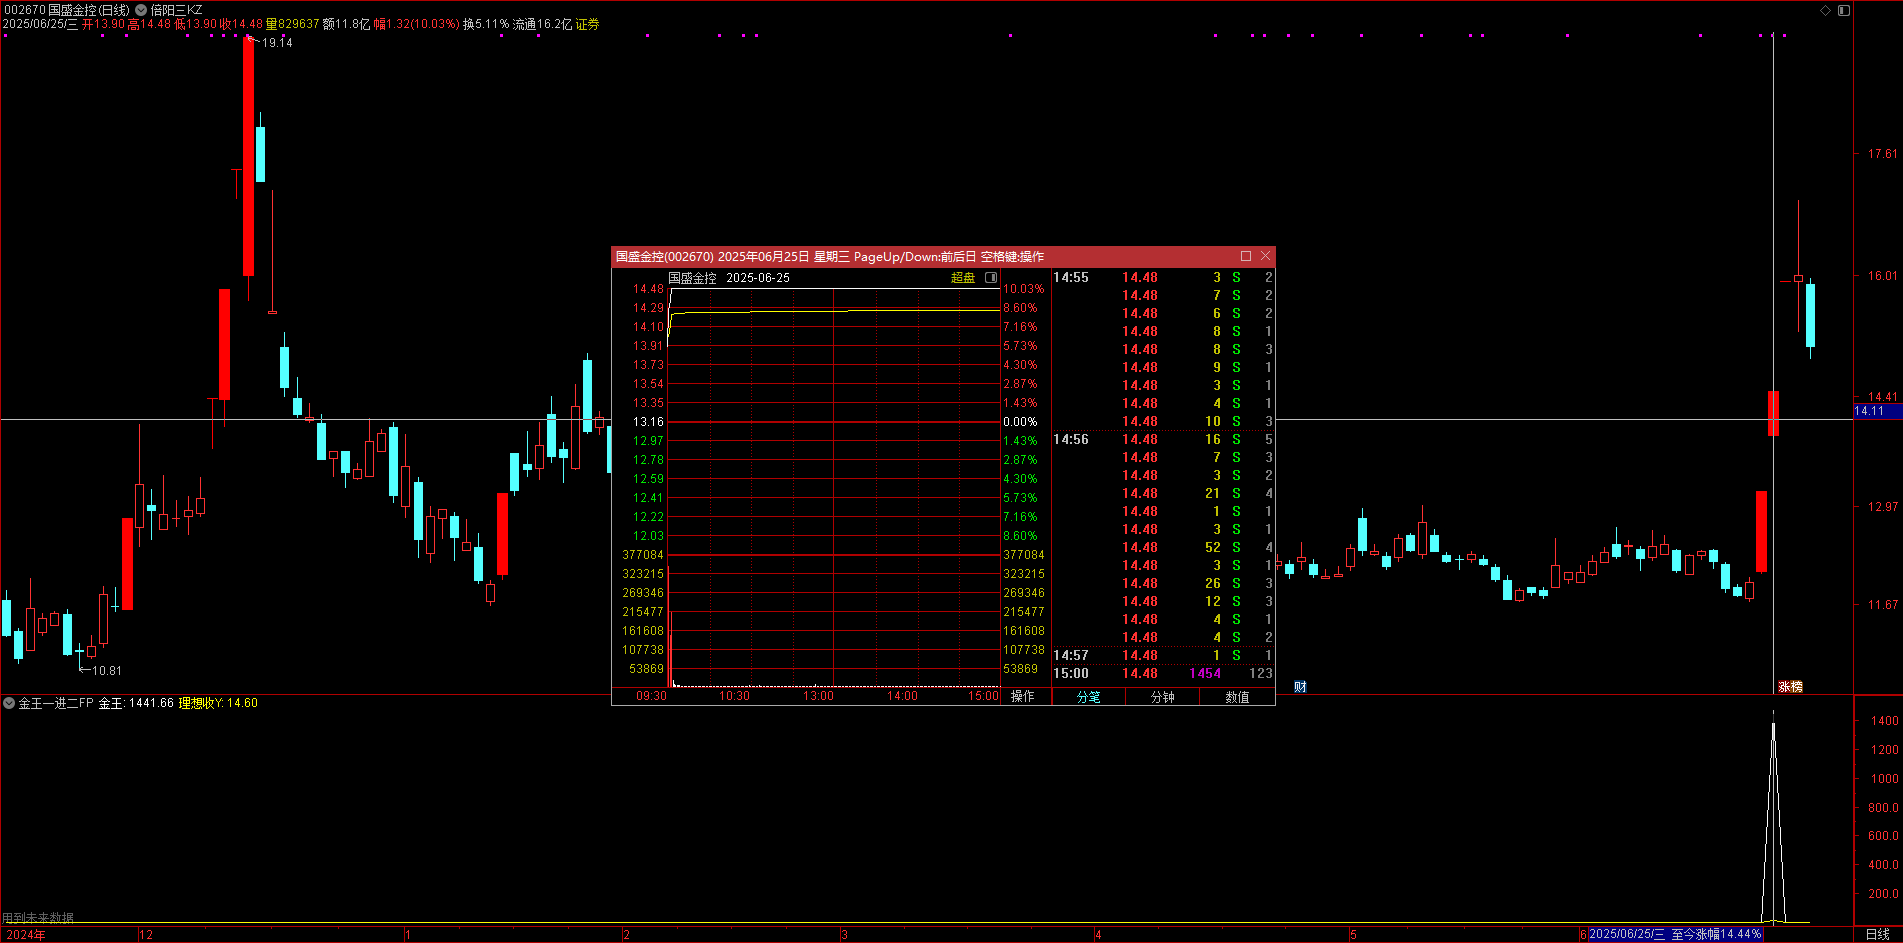Click the 日线 period selector at bottom right
The image size is (1903, 943).
coord(1877,934)
